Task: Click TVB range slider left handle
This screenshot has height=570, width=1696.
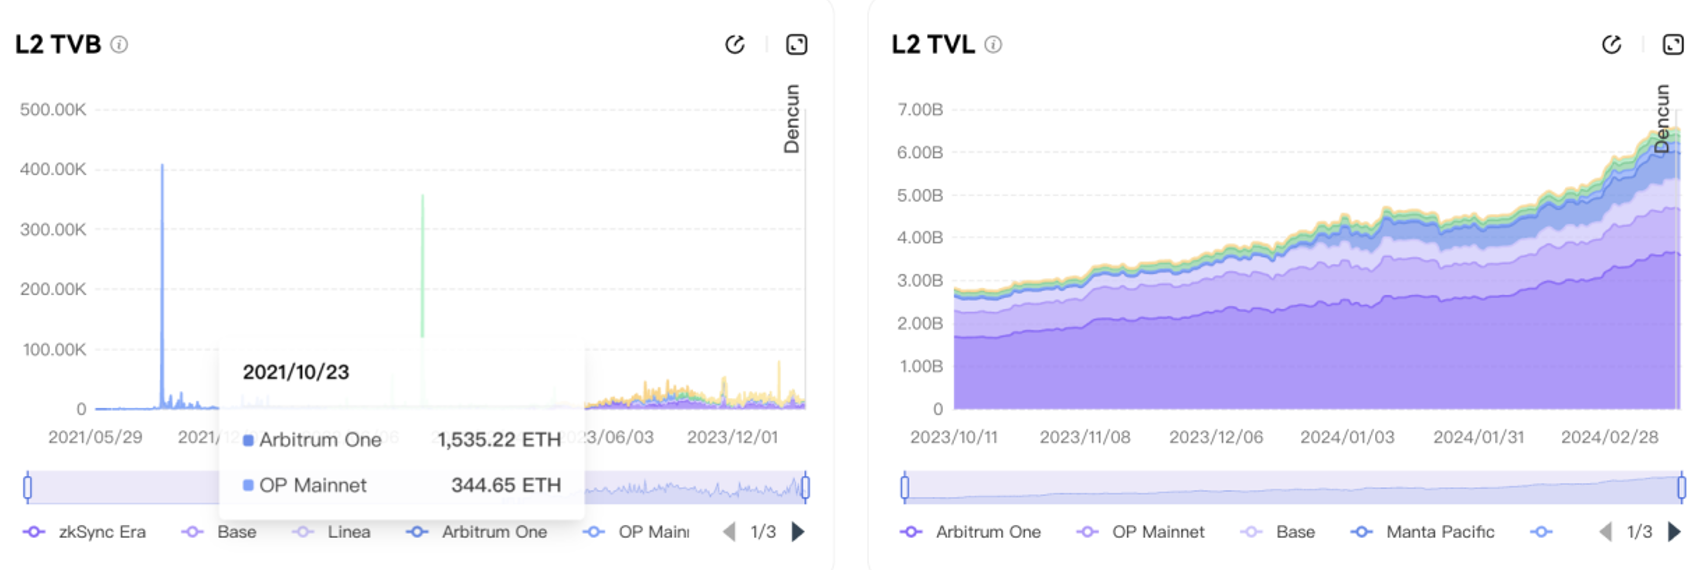Action: pyautogui.click(x=28, y=487)
